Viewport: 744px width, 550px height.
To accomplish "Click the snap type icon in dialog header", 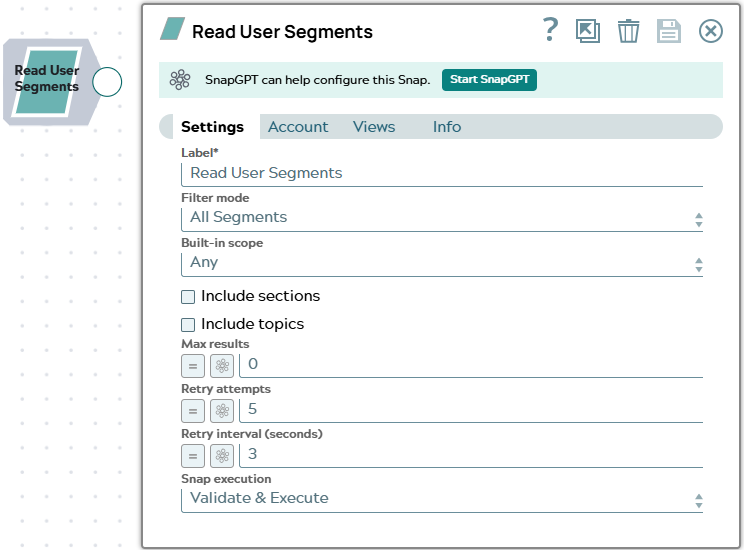I will click(172, 28).
